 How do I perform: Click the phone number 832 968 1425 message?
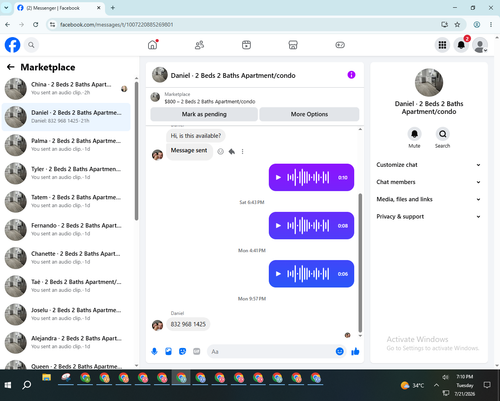tap(188, 324)
